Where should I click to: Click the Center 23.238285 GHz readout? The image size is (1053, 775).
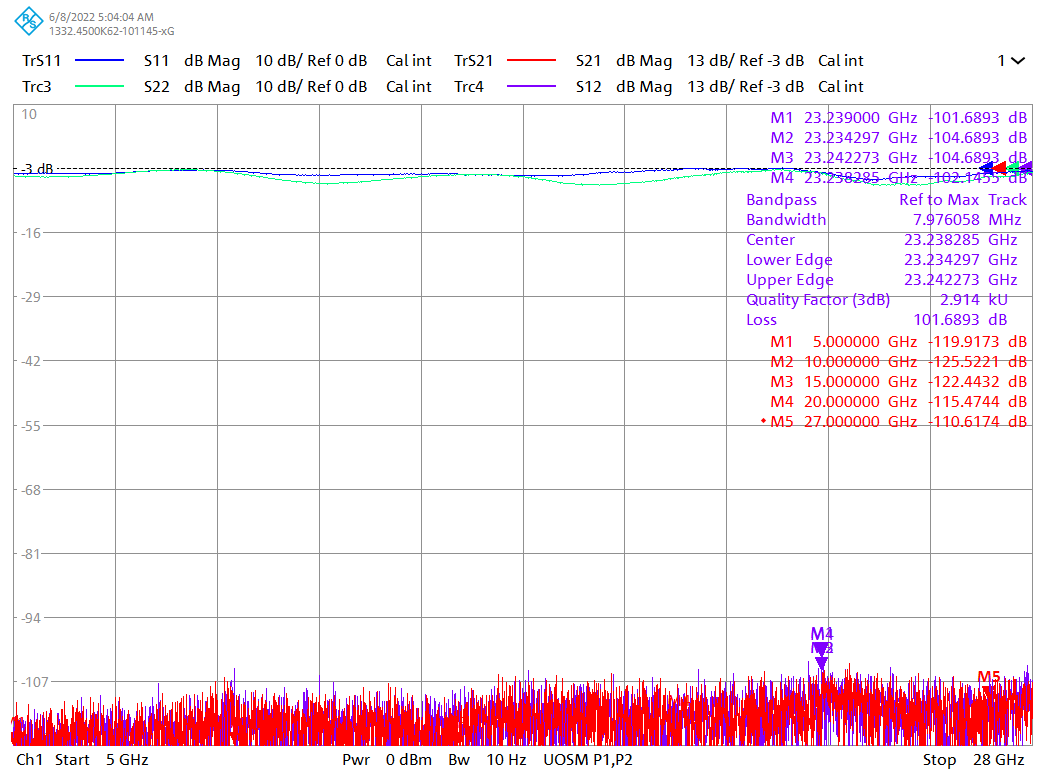881,240
